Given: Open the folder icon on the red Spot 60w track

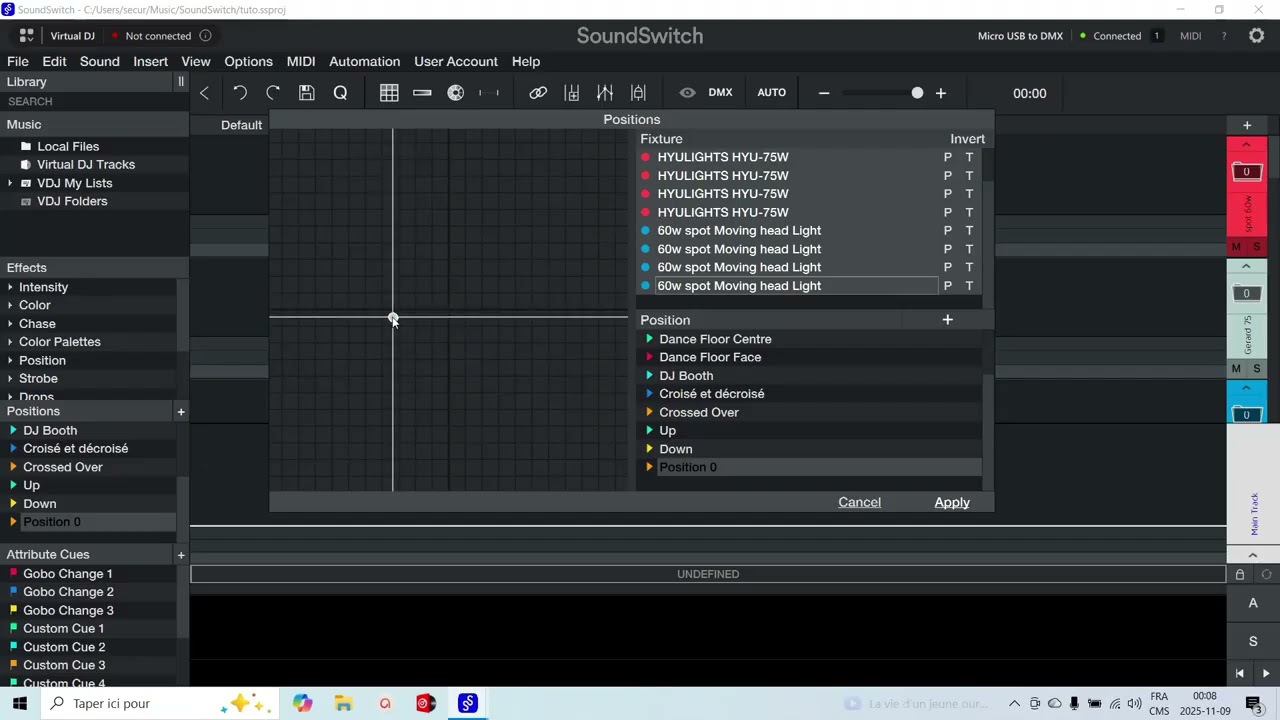Looking at the screenshot, I should click(1246, 171).
